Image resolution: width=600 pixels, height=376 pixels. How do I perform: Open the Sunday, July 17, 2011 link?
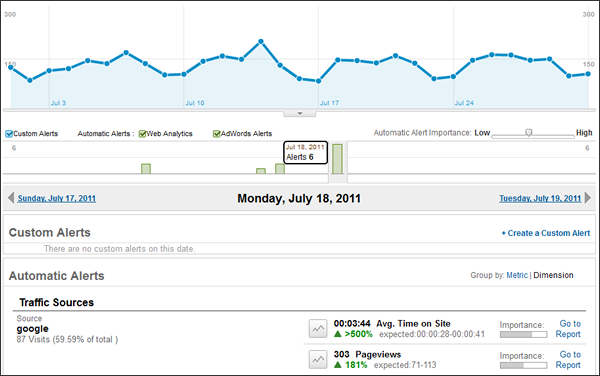click(x=57, y=199)
